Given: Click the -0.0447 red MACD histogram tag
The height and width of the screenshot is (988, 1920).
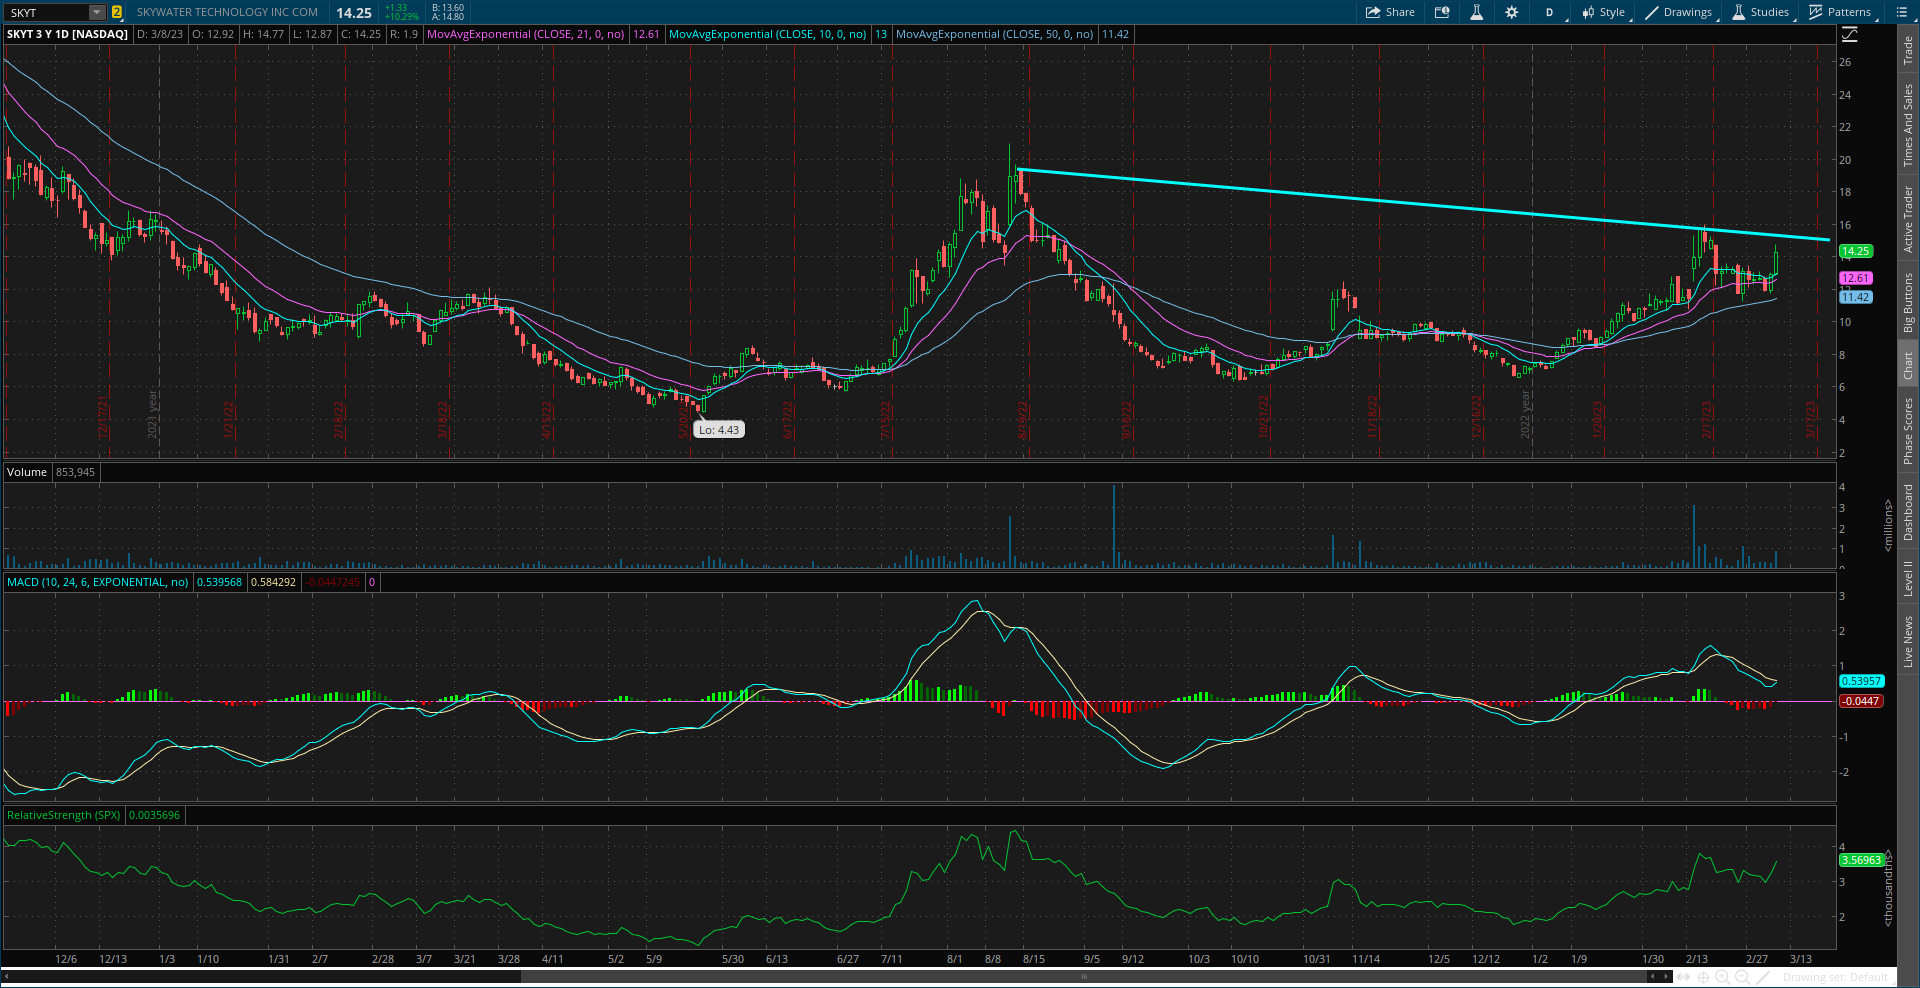Looking at the screenshot, I should (x=1861, y=701).
